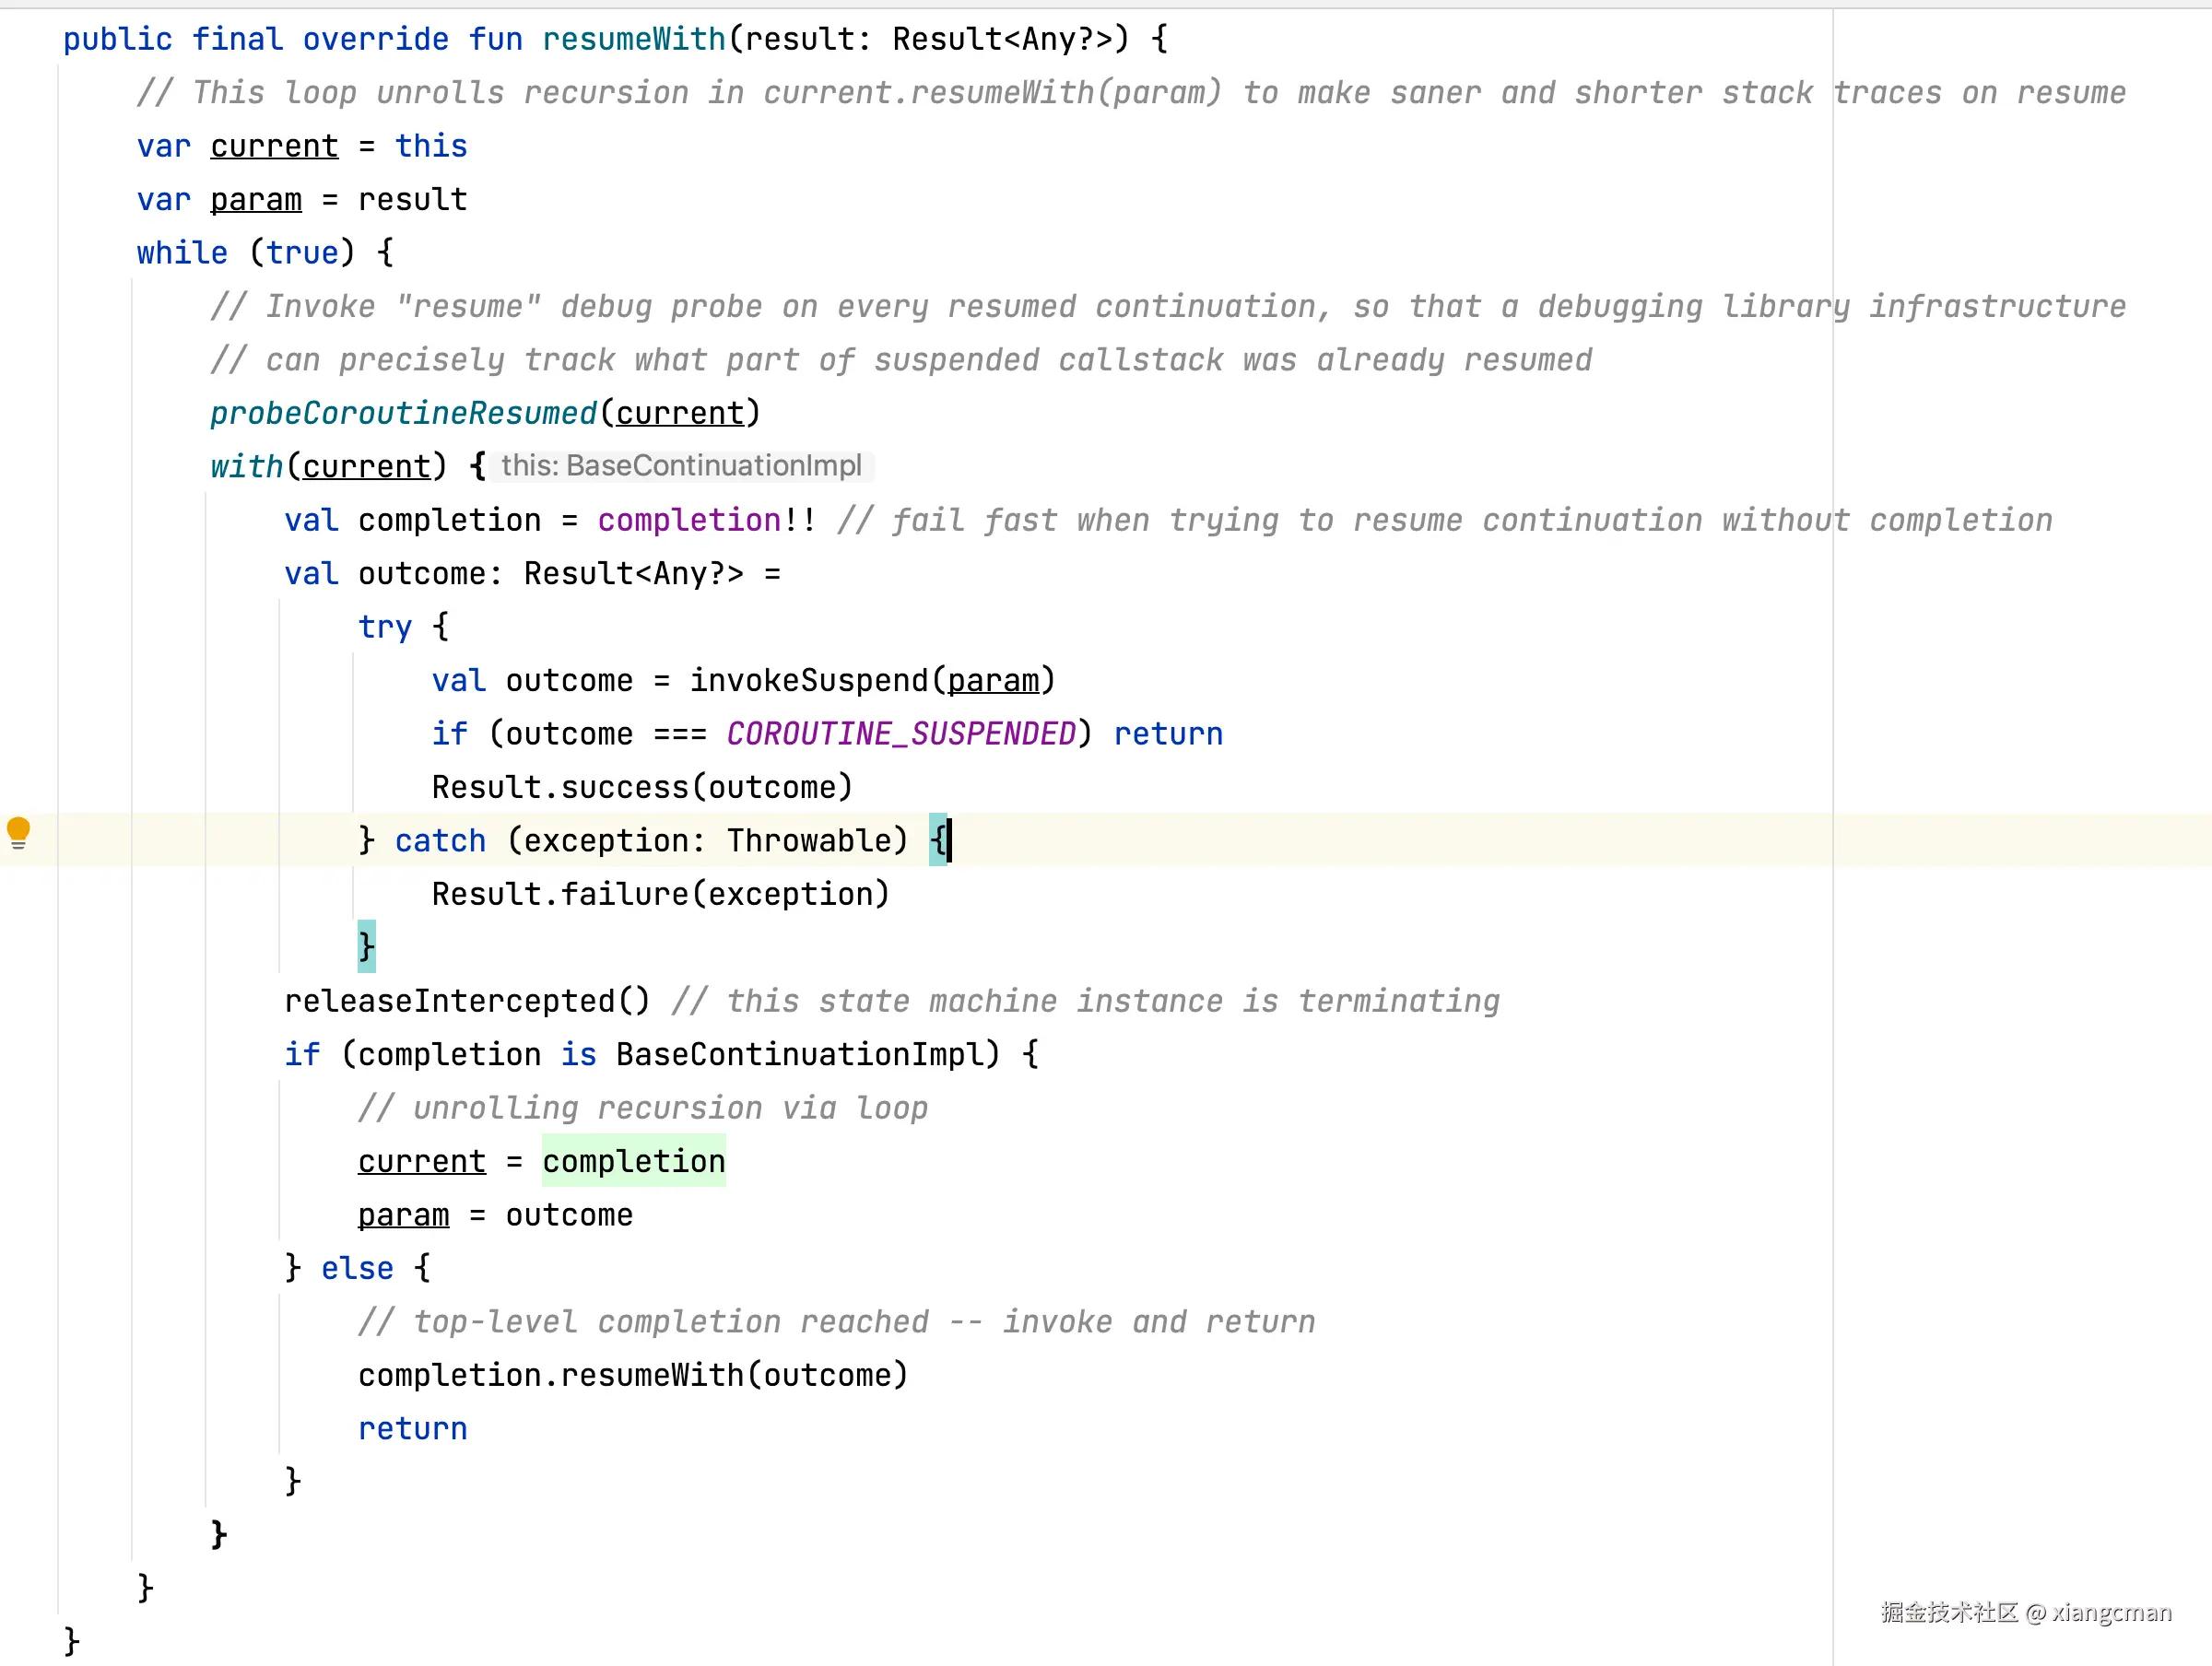Click the 'try' keyword

point(384,627)
